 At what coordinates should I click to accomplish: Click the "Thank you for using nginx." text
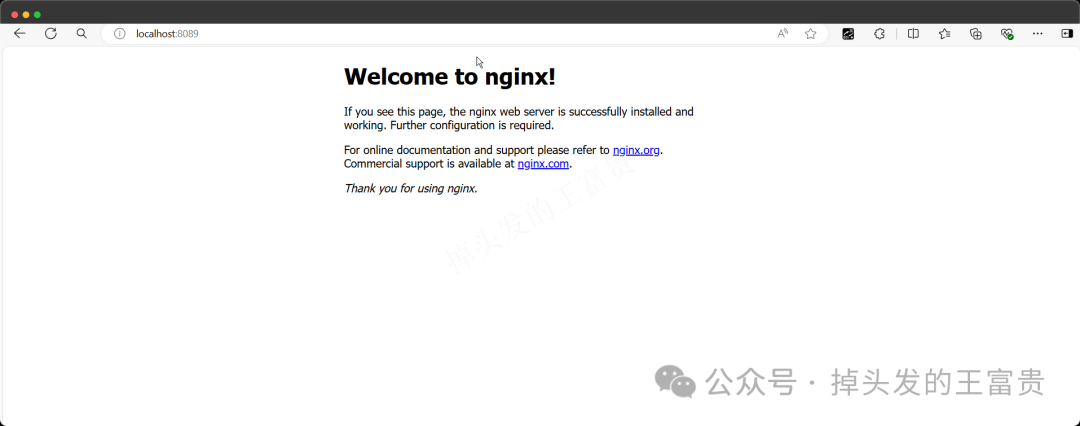[411, 188]
